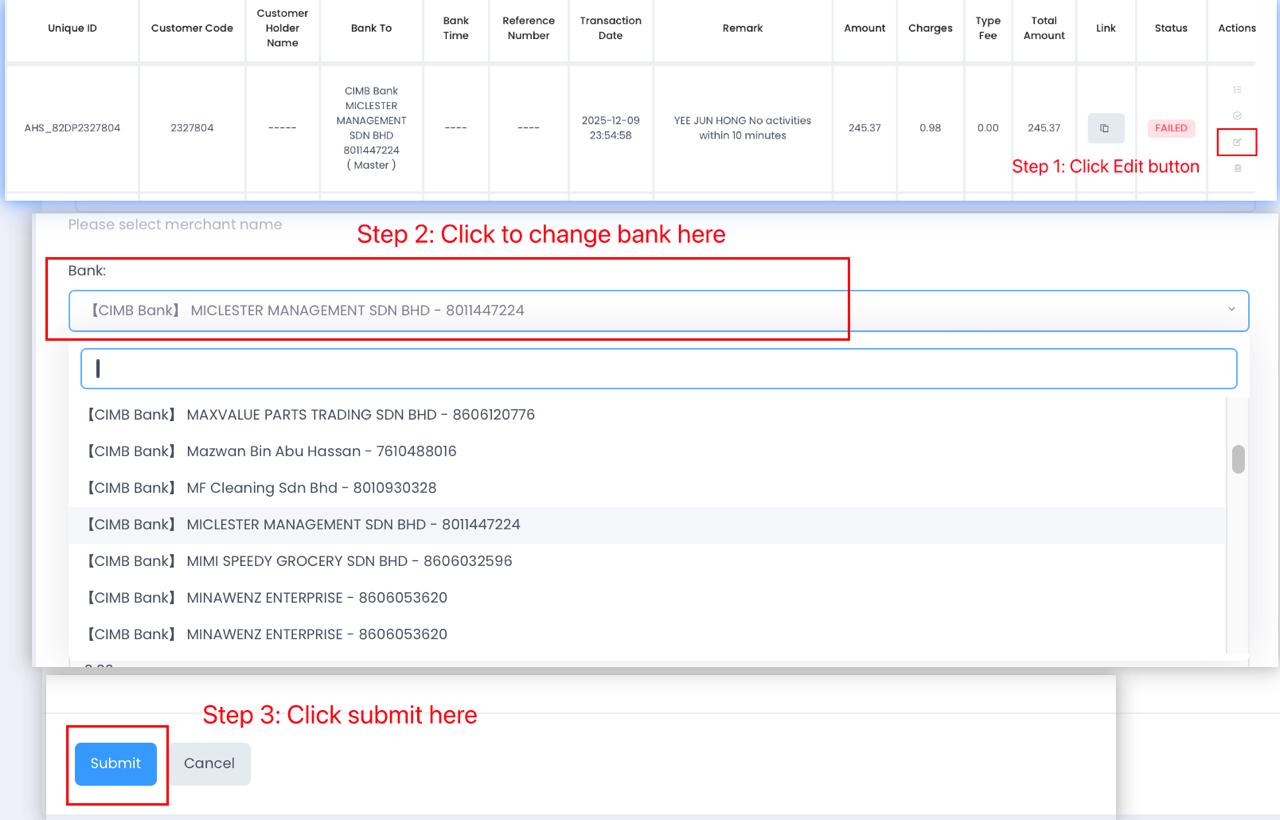The image size is (1280, 820).
Task: Click the FAILED status badge
Action: (1170, 128)
